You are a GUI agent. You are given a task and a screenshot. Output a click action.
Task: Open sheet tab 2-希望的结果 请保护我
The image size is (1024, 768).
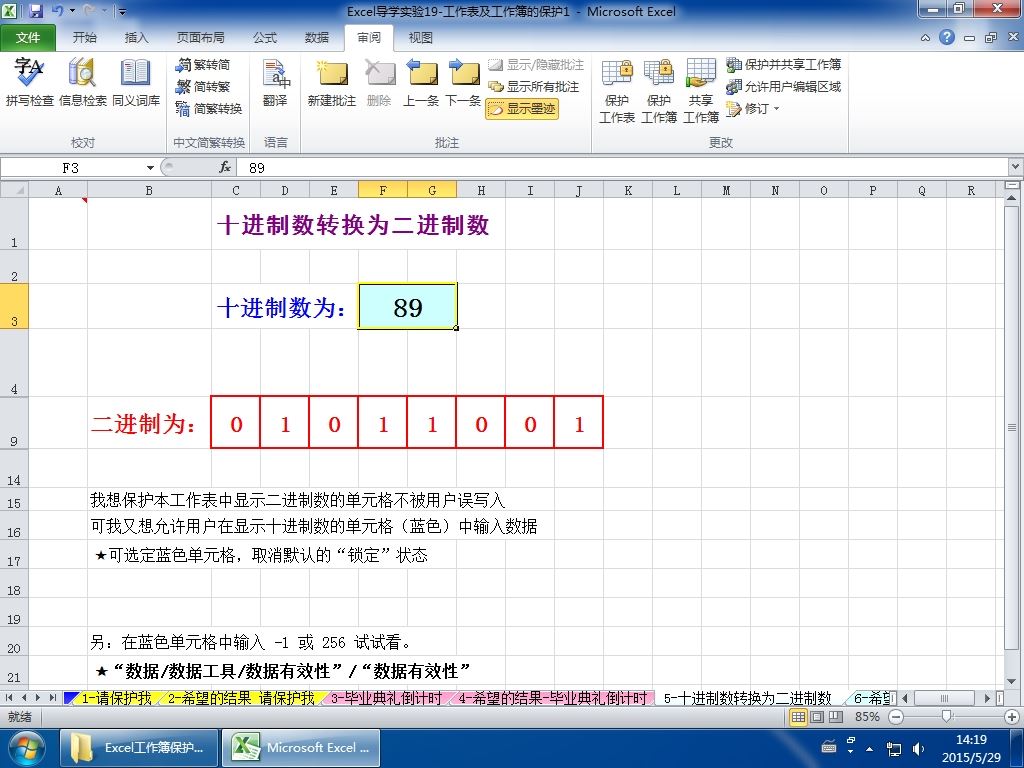pyautogui.click(x=240, y=698)
